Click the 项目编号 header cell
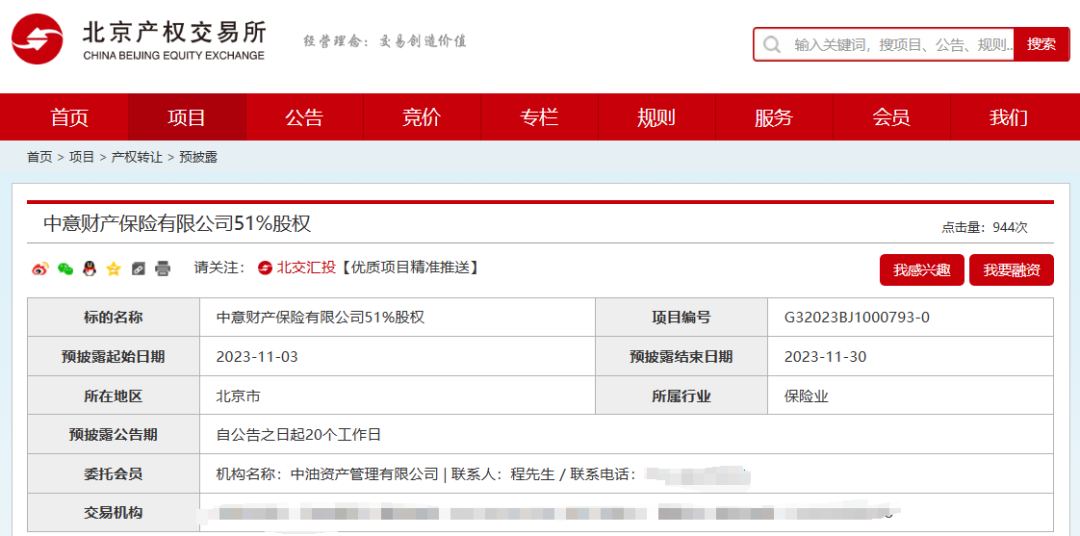Image resolution: width=1080 pixels, height=536 pixels. (x=681, y=318)
